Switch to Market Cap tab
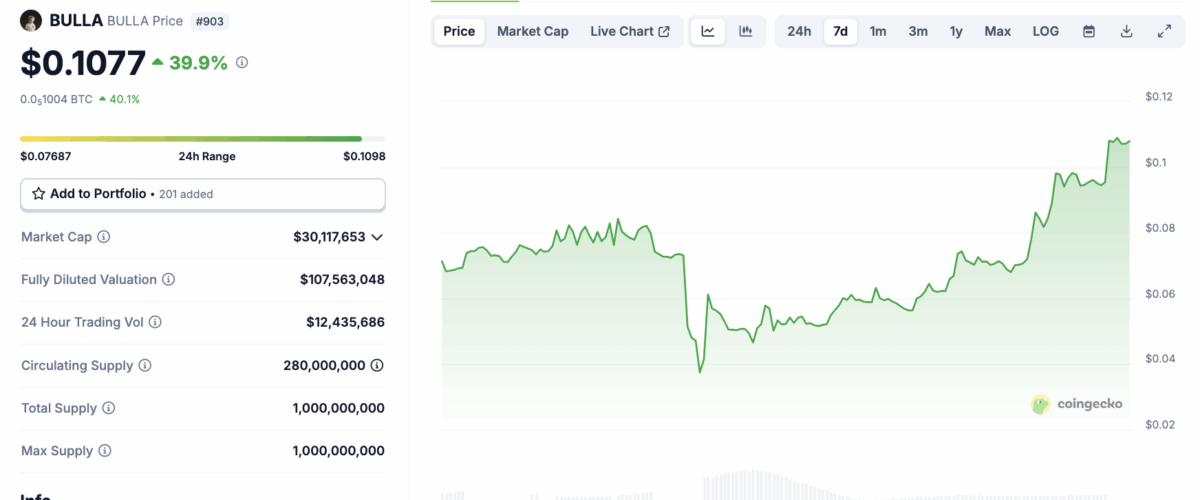Image resolution: width=1200 pixels, height=500 pixels. 532,31
